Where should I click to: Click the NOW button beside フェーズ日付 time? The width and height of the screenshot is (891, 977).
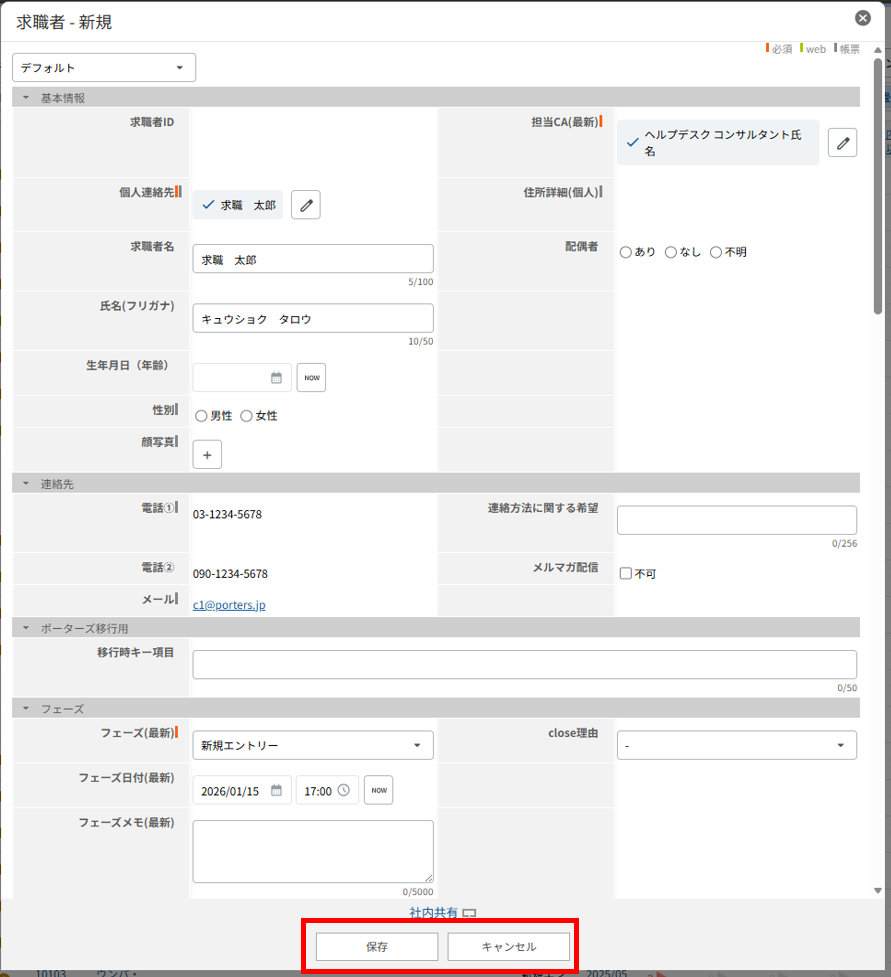(x=378, y=790)
